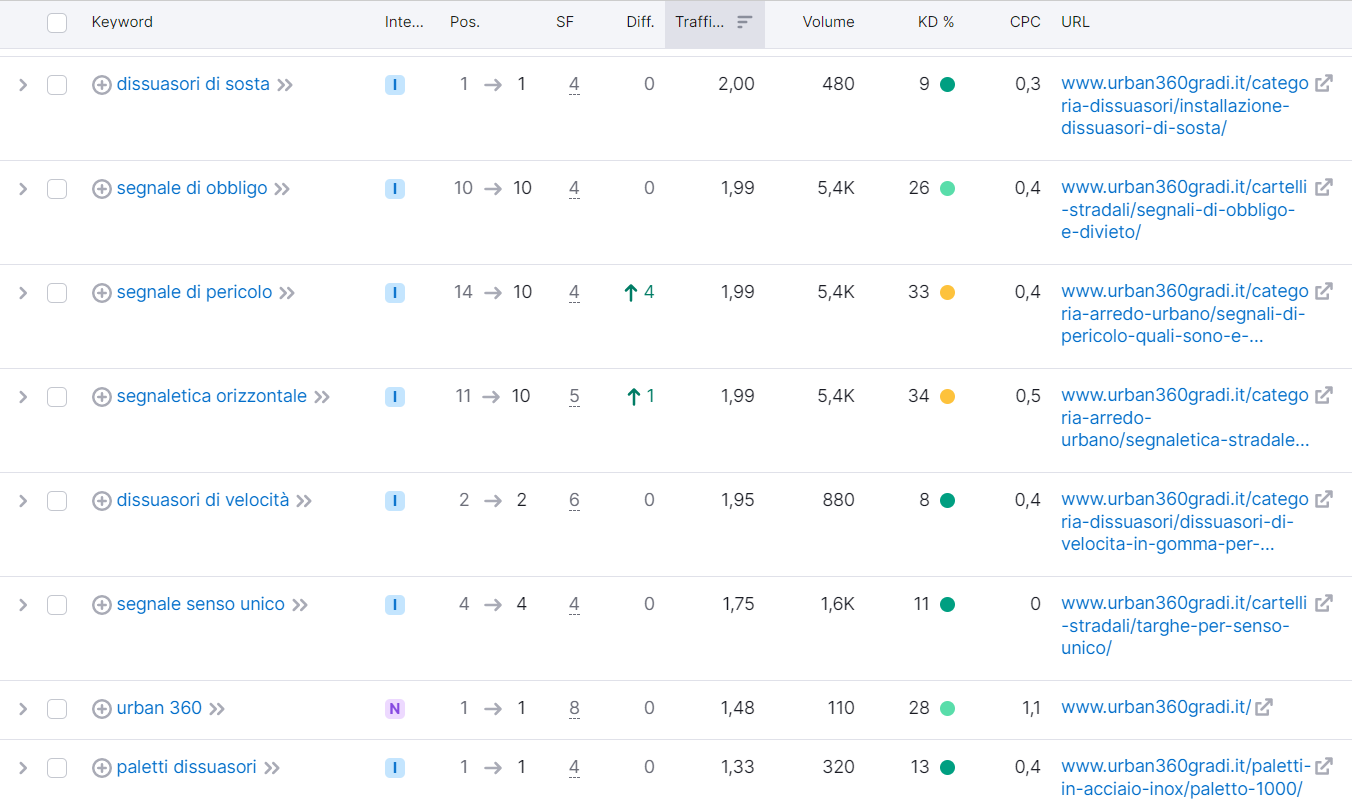
Task: Add 'segnaletica orizzontale' with its plus icon
Action: coord(101,397)
